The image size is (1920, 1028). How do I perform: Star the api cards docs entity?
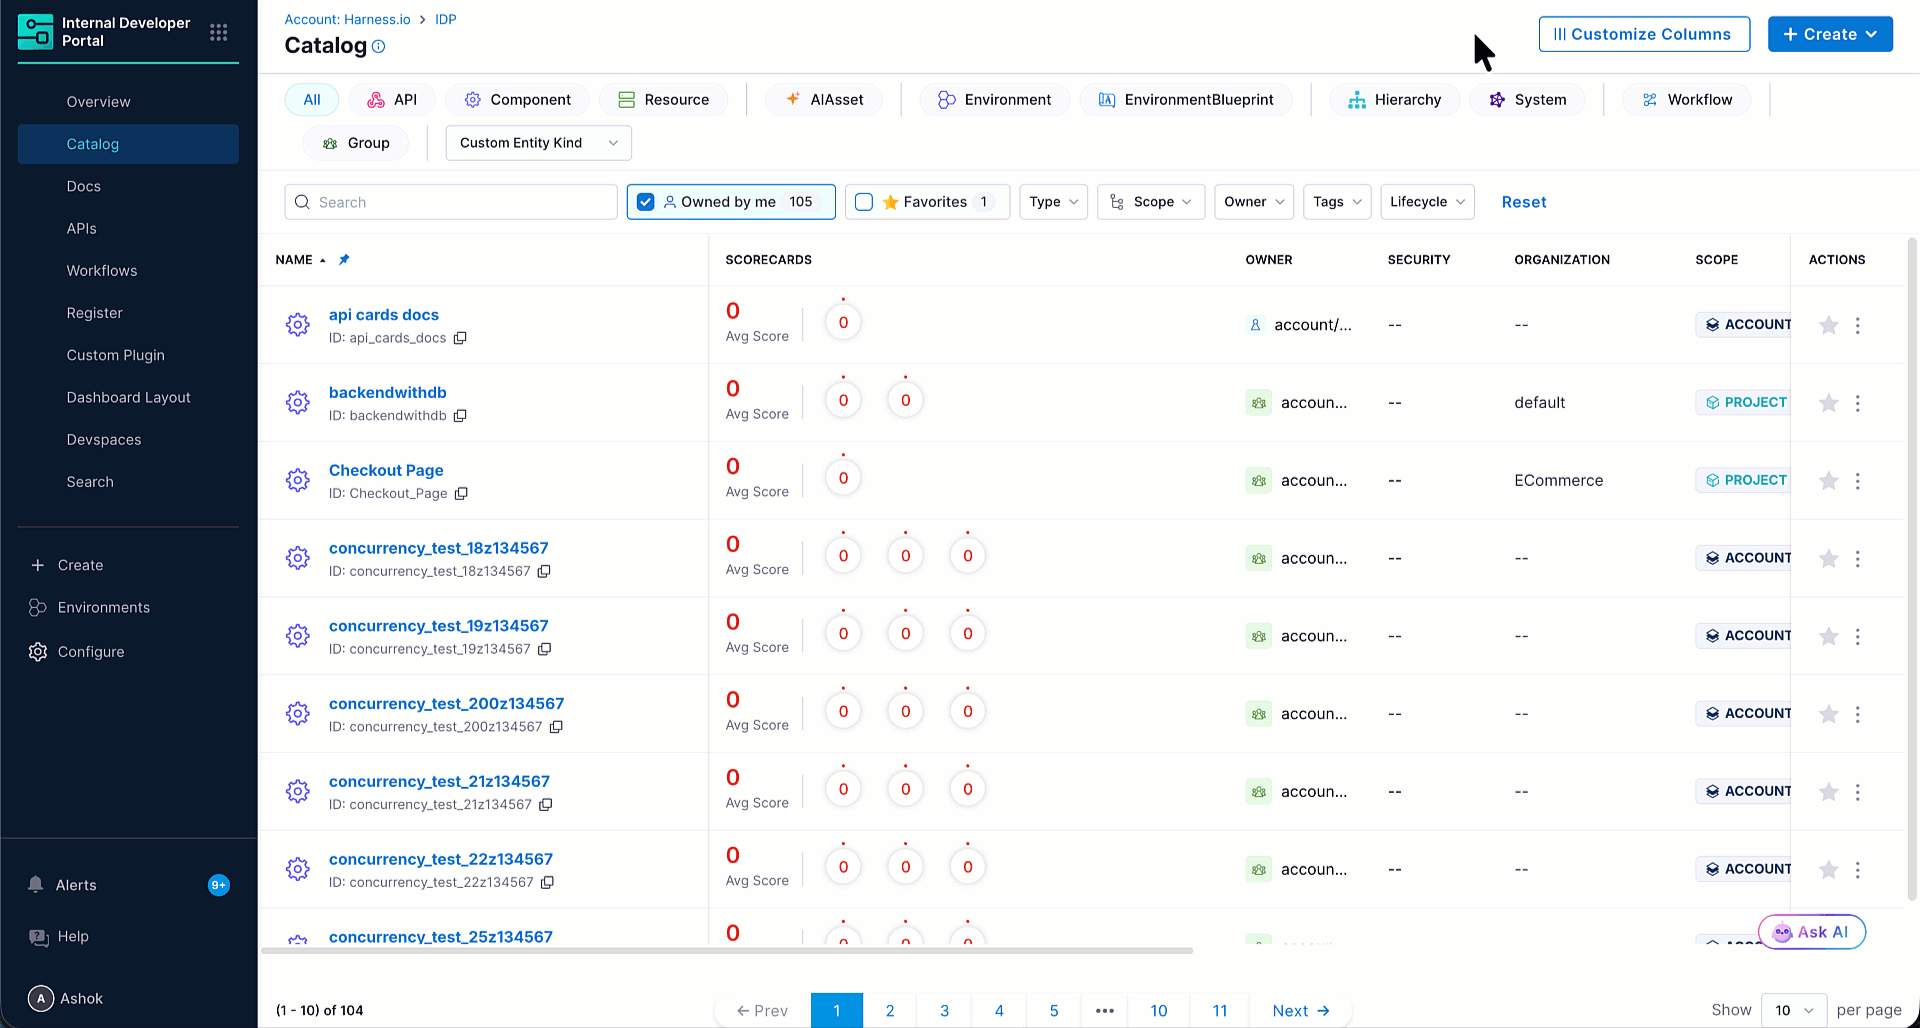(x=1828, y=325)
